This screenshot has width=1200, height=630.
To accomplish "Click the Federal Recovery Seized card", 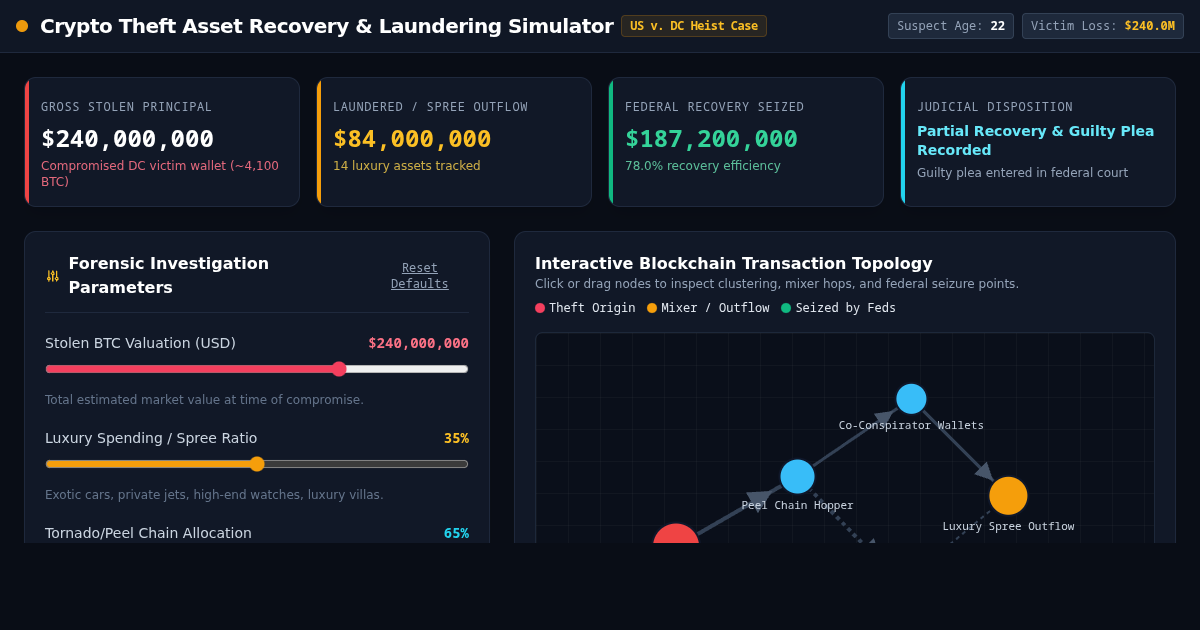I will [x=746, y=142].
